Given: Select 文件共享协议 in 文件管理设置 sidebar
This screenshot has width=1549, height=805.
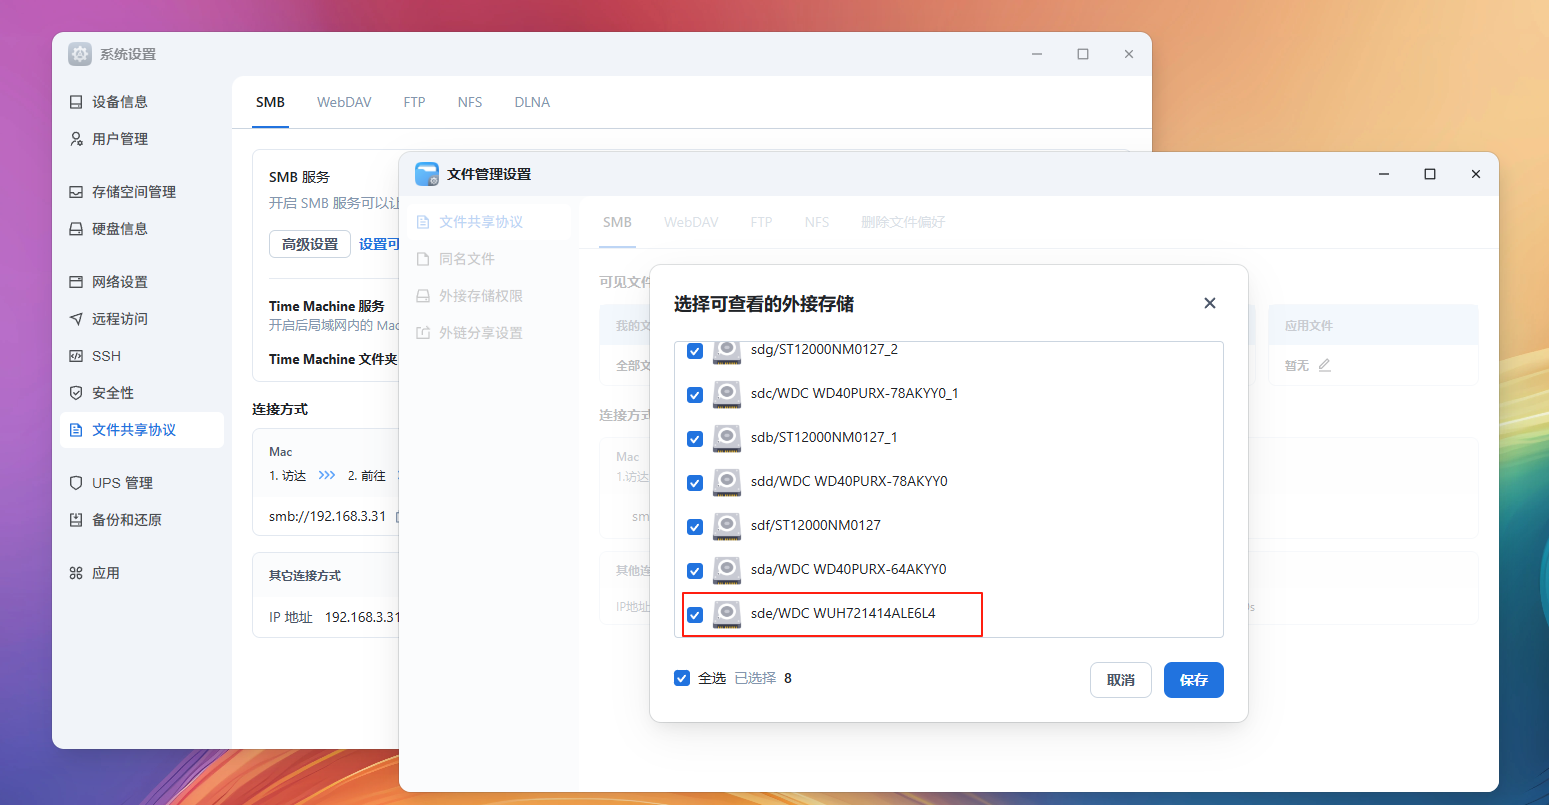Looking at the screenshot, I should (x=489, y=222).
